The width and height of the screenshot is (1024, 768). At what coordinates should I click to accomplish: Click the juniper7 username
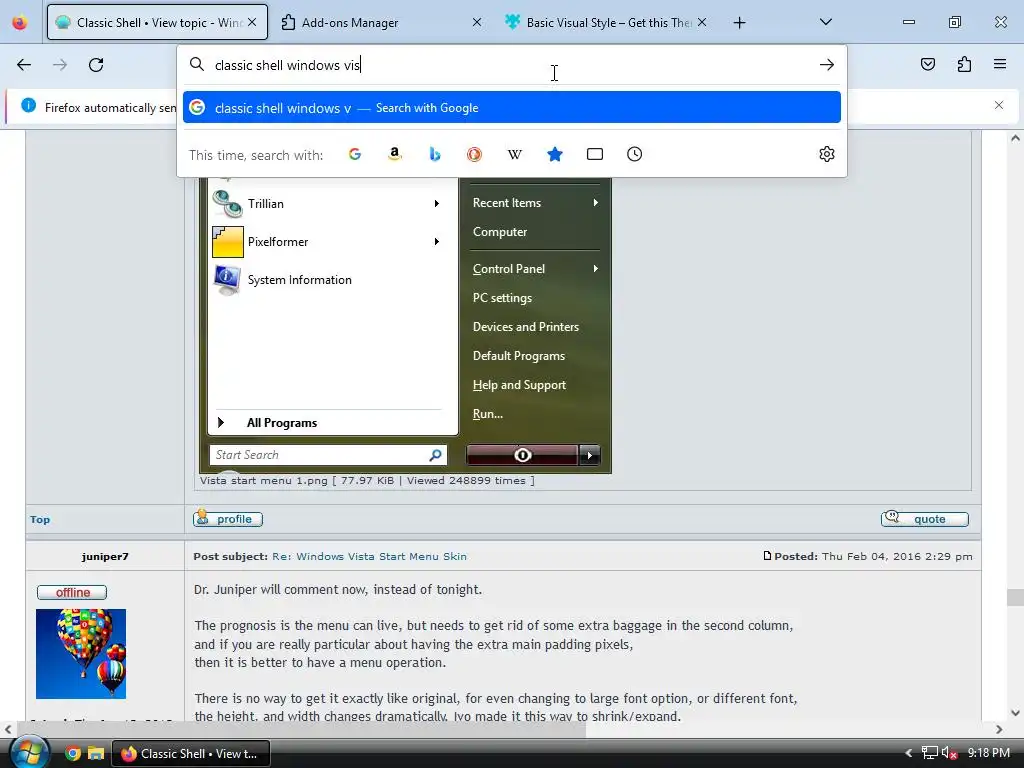click(x=105, y=556)
